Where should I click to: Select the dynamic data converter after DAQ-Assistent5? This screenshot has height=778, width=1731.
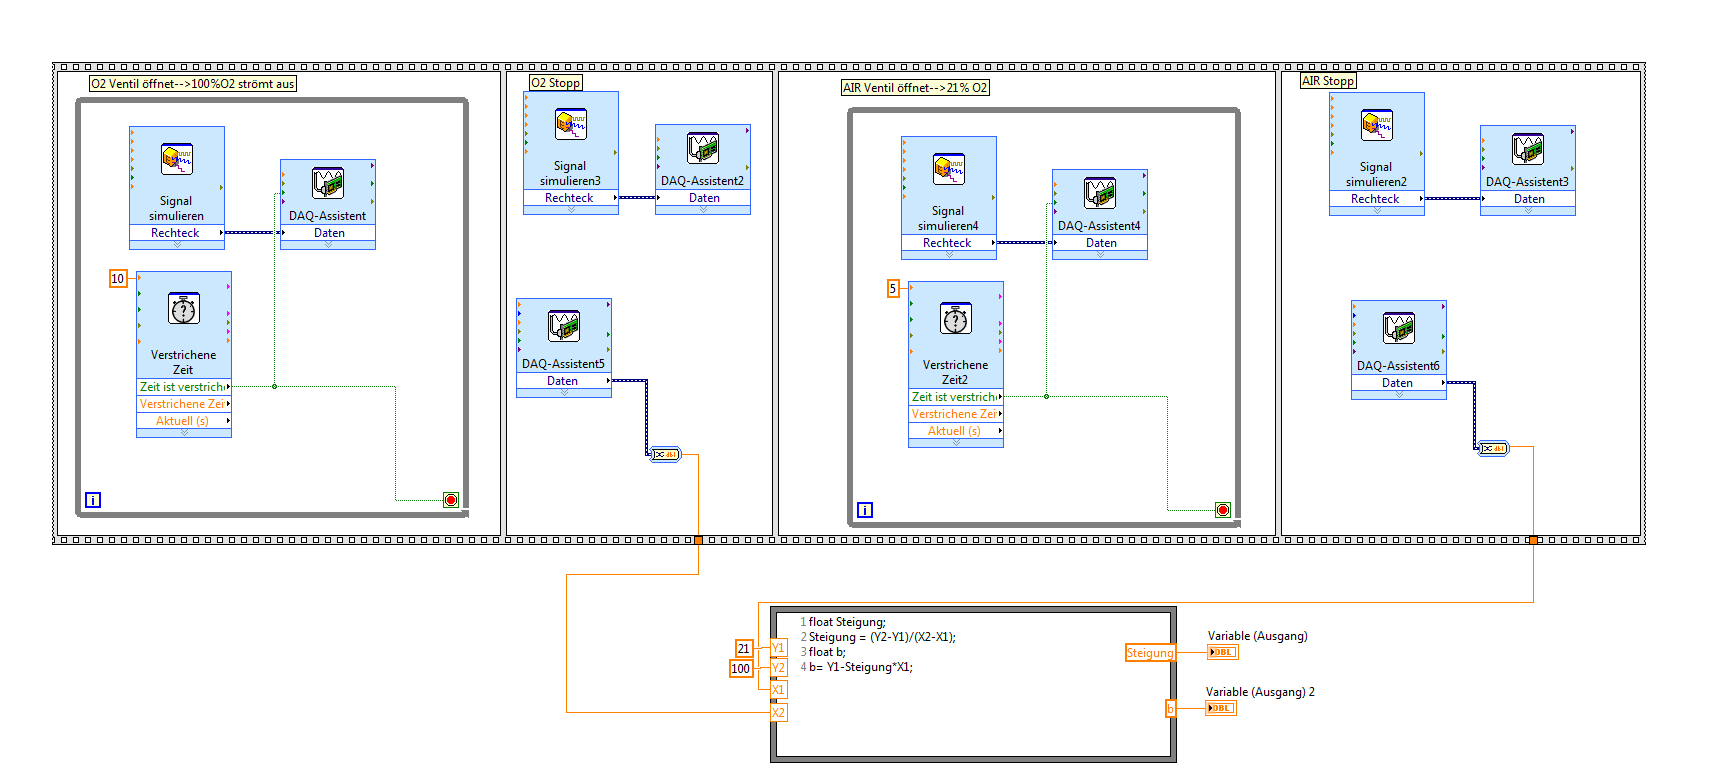point(665,455)
